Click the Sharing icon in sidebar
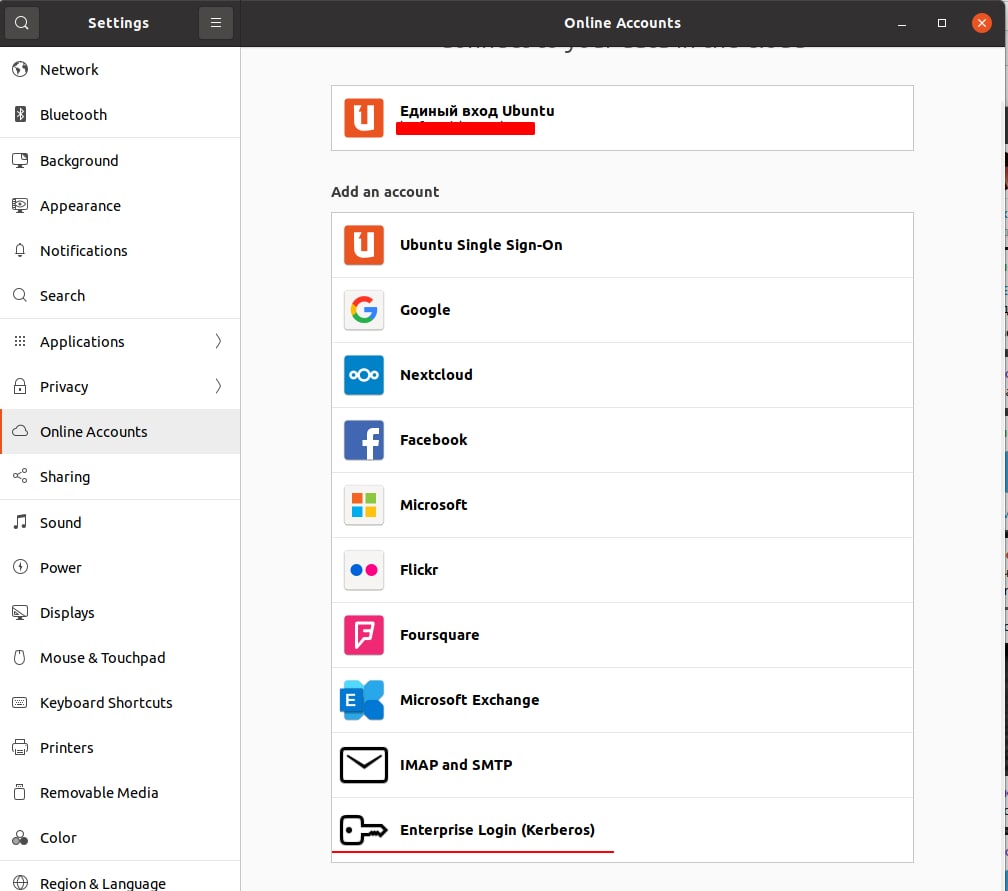The height and width of the screenshot is (891, 1008). (x=20, y=476)
